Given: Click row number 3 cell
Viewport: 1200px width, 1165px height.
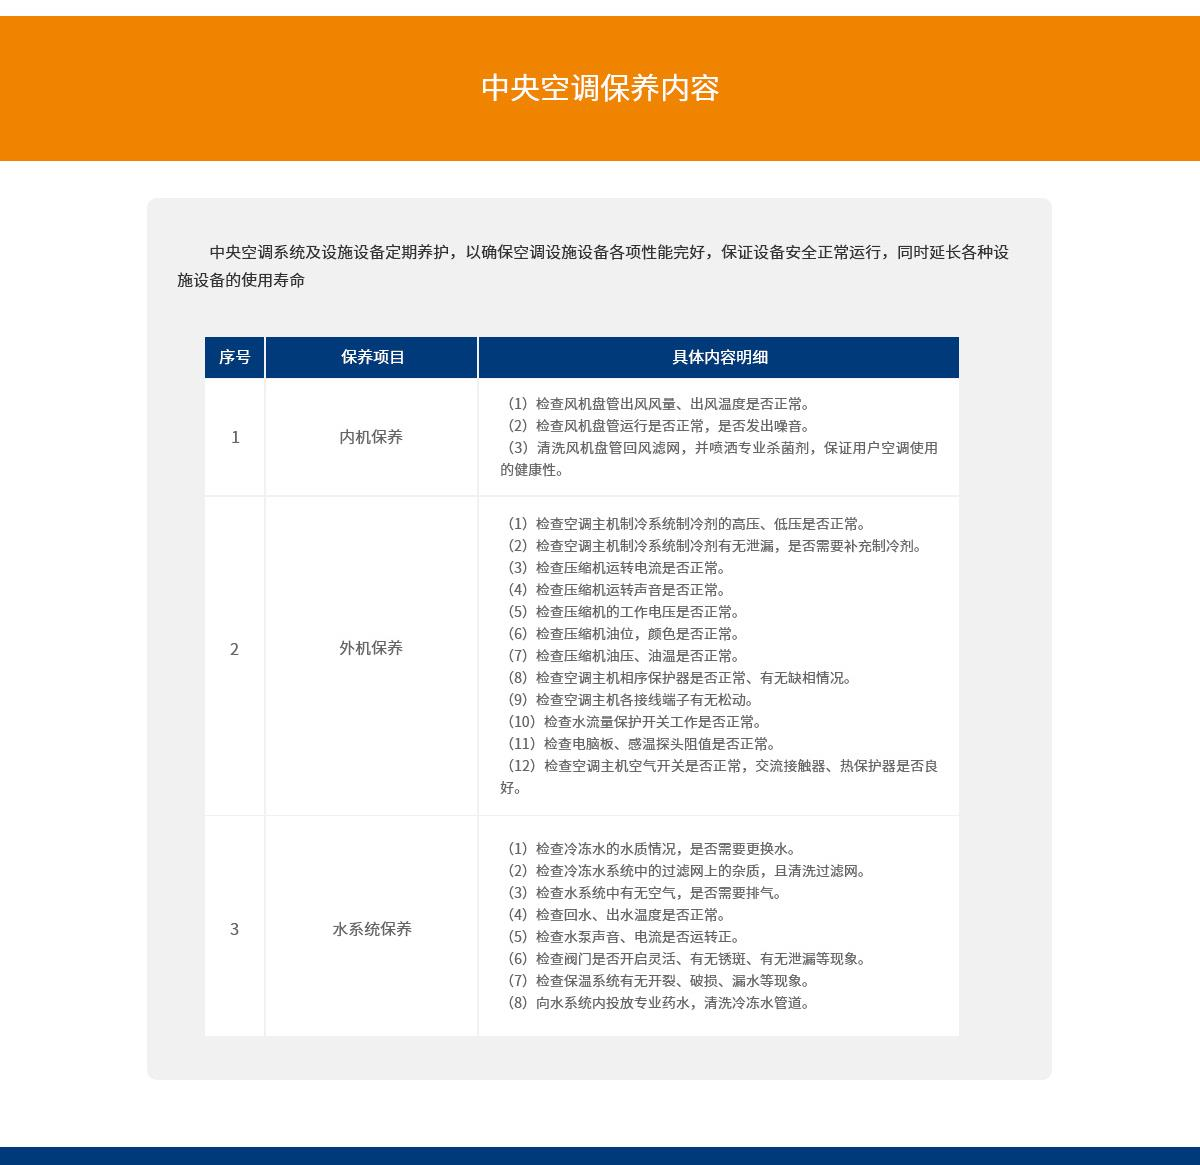Looking at the screenshot, I should coord(235,929).
